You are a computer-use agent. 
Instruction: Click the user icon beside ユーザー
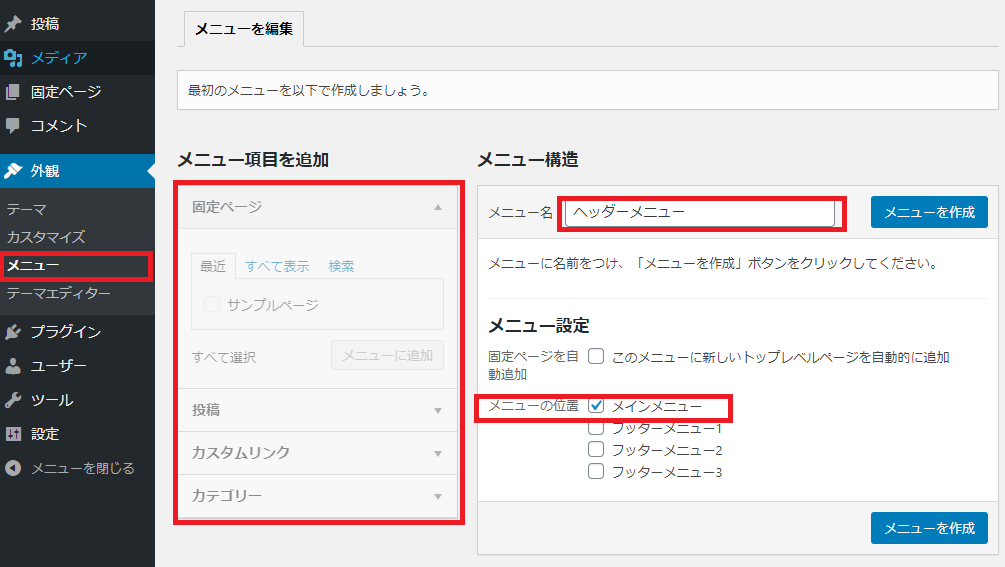point(13,366)
